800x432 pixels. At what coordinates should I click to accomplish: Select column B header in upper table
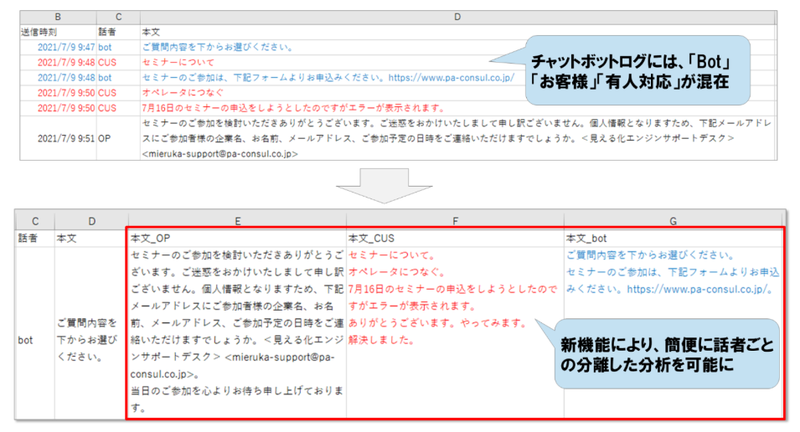(x=58, y=17)
